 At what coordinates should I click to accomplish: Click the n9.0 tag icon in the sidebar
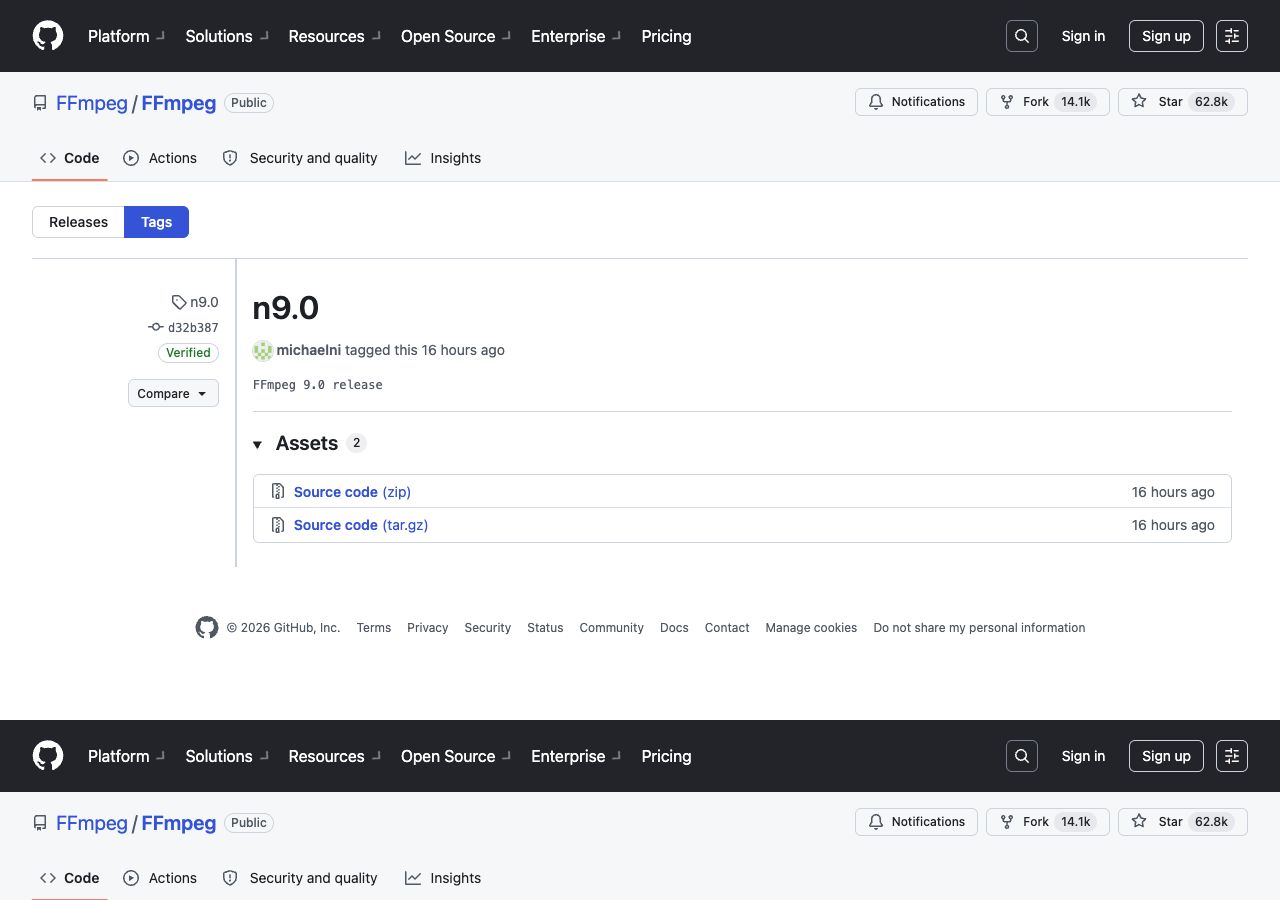coord(179,302)
